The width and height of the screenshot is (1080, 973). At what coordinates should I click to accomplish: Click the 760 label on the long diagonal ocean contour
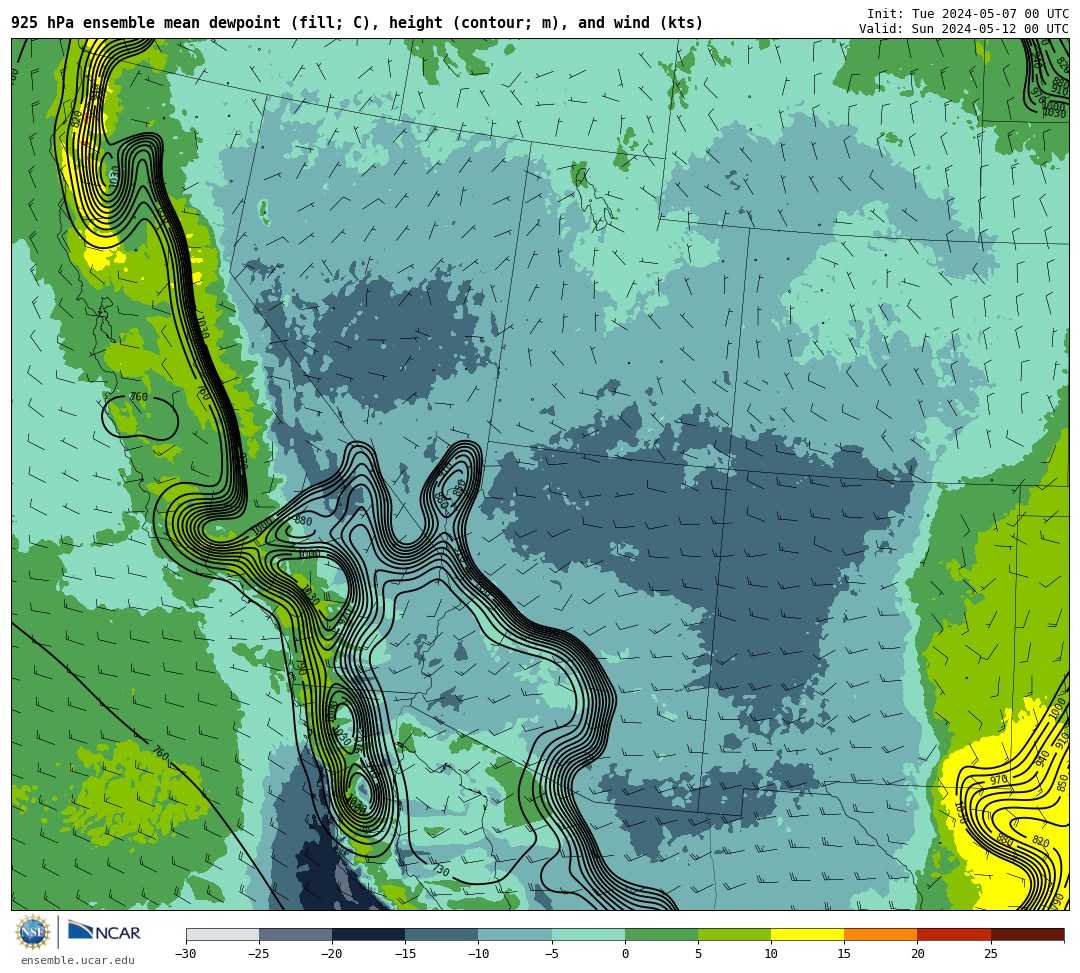160,753
